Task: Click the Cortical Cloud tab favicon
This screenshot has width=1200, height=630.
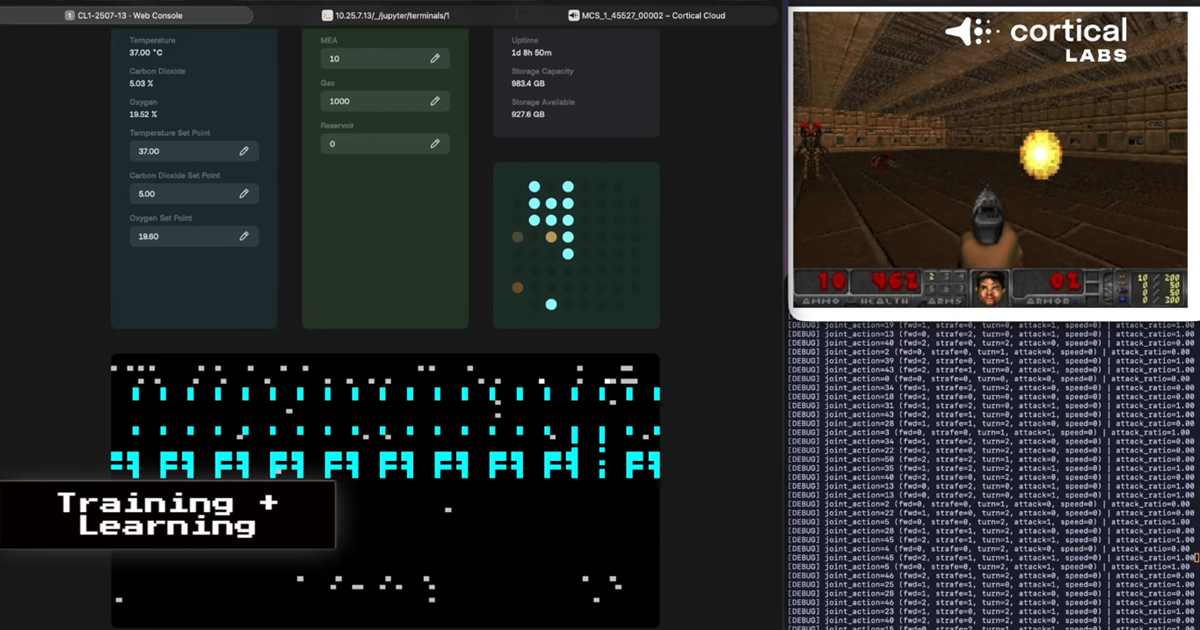Action: click(573, 16)
